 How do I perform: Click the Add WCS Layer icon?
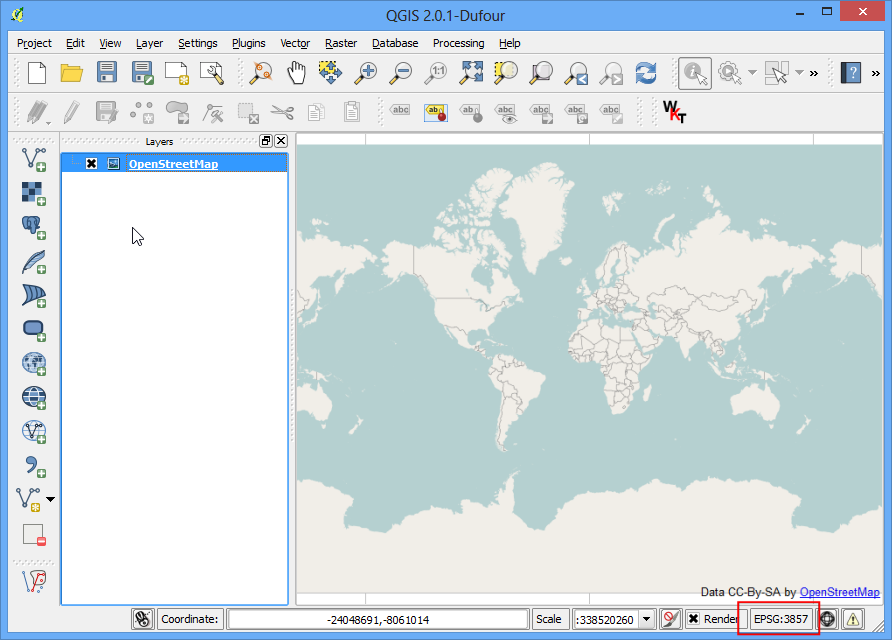pos(34,397)
